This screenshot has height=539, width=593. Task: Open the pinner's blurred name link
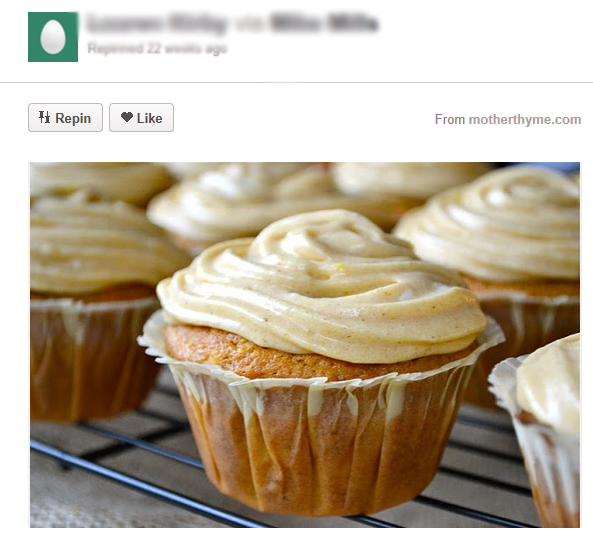pyautogui.click(x=157, y=23)
